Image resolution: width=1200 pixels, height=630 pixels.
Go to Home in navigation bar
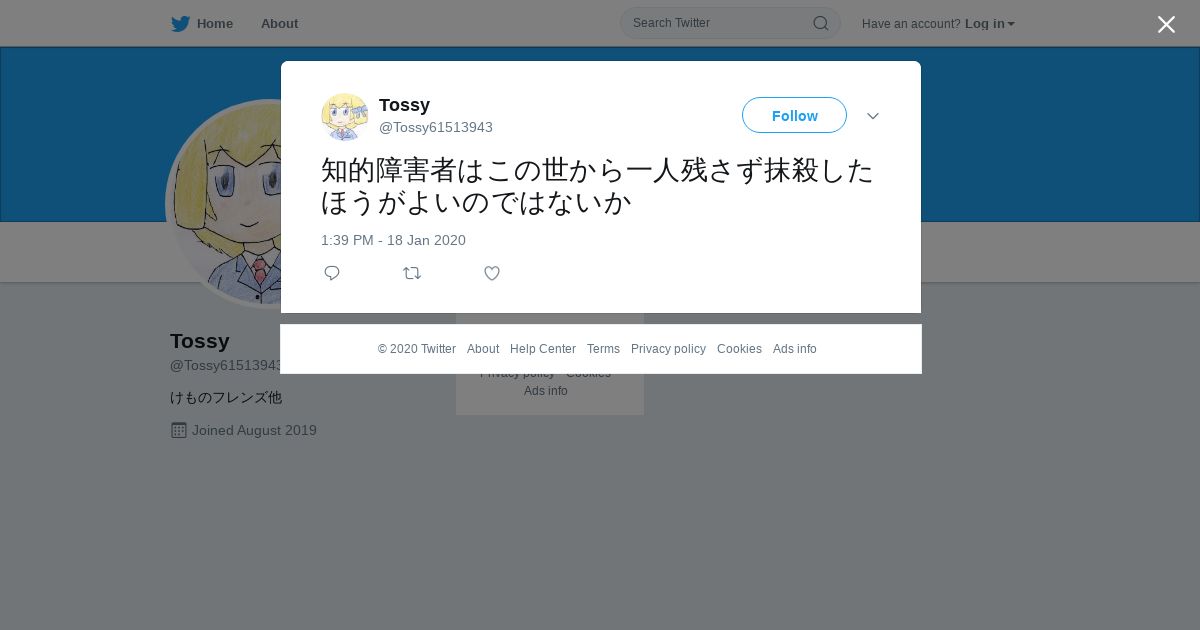[214, 23]
